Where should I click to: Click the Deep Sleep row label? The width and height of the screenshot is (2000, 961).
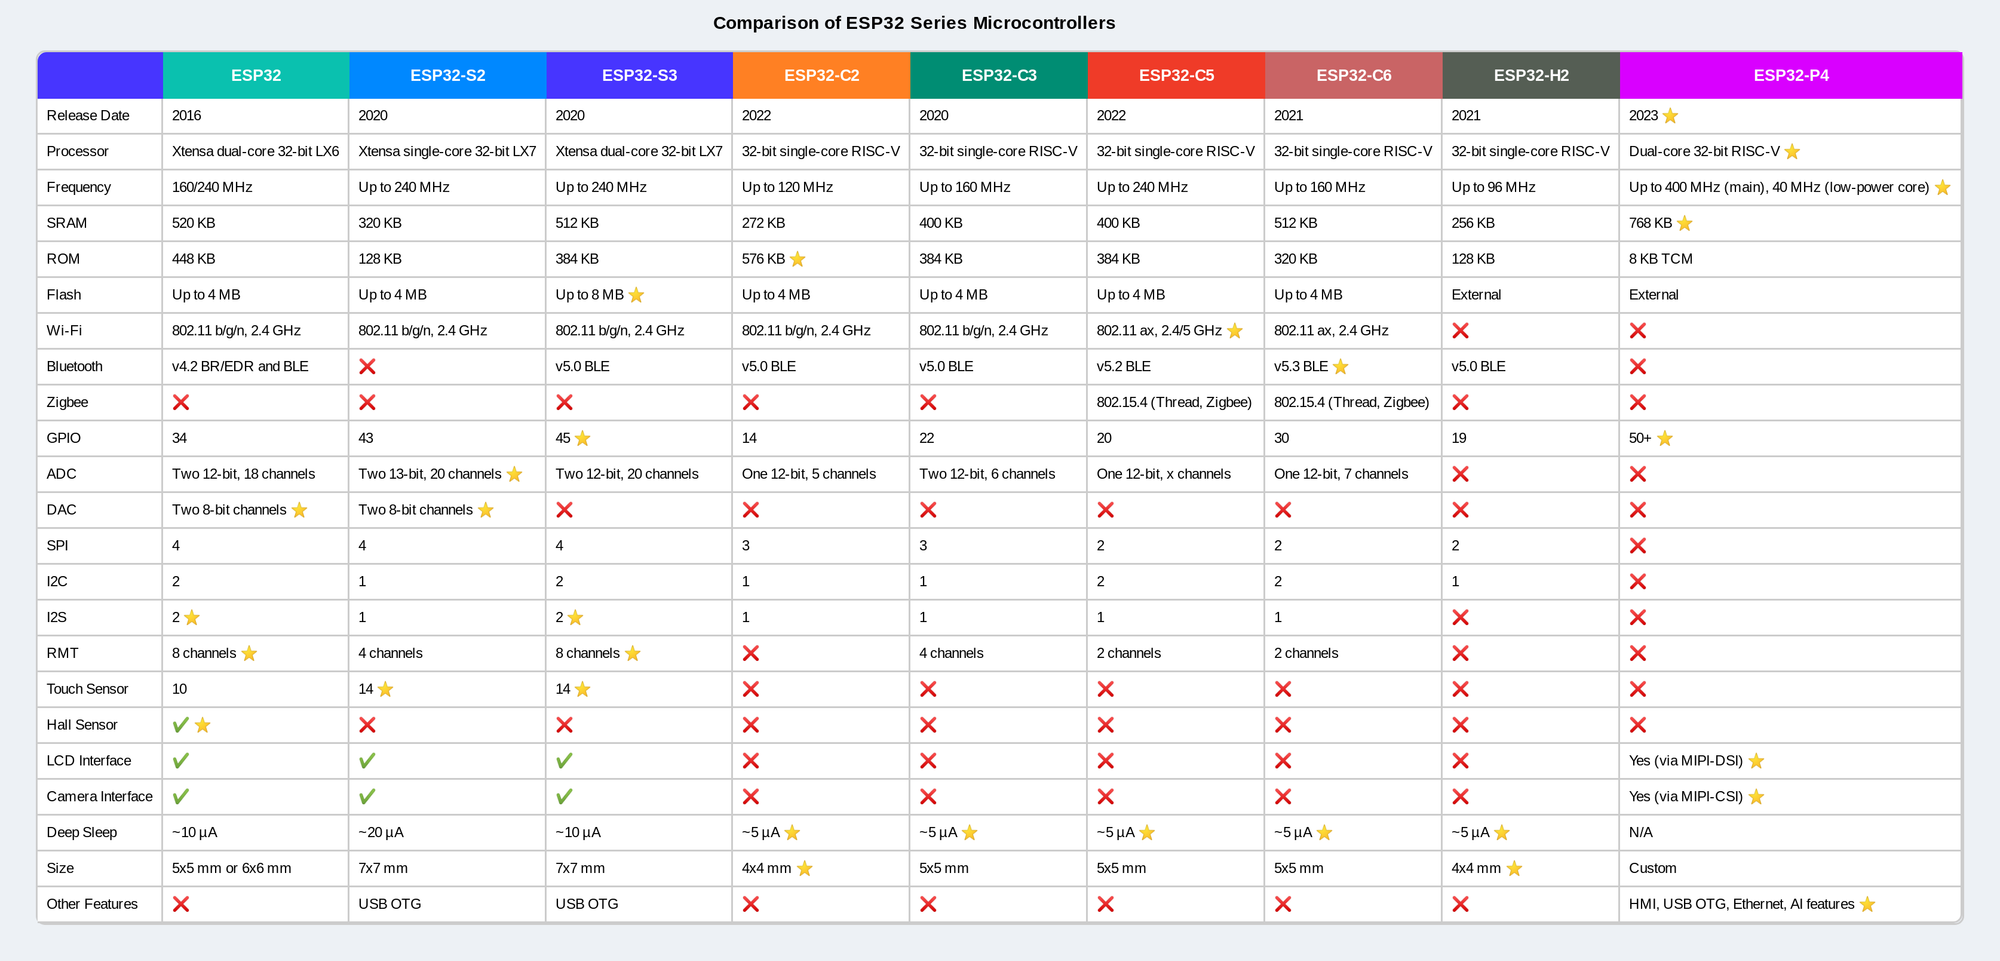click(82, 832)
